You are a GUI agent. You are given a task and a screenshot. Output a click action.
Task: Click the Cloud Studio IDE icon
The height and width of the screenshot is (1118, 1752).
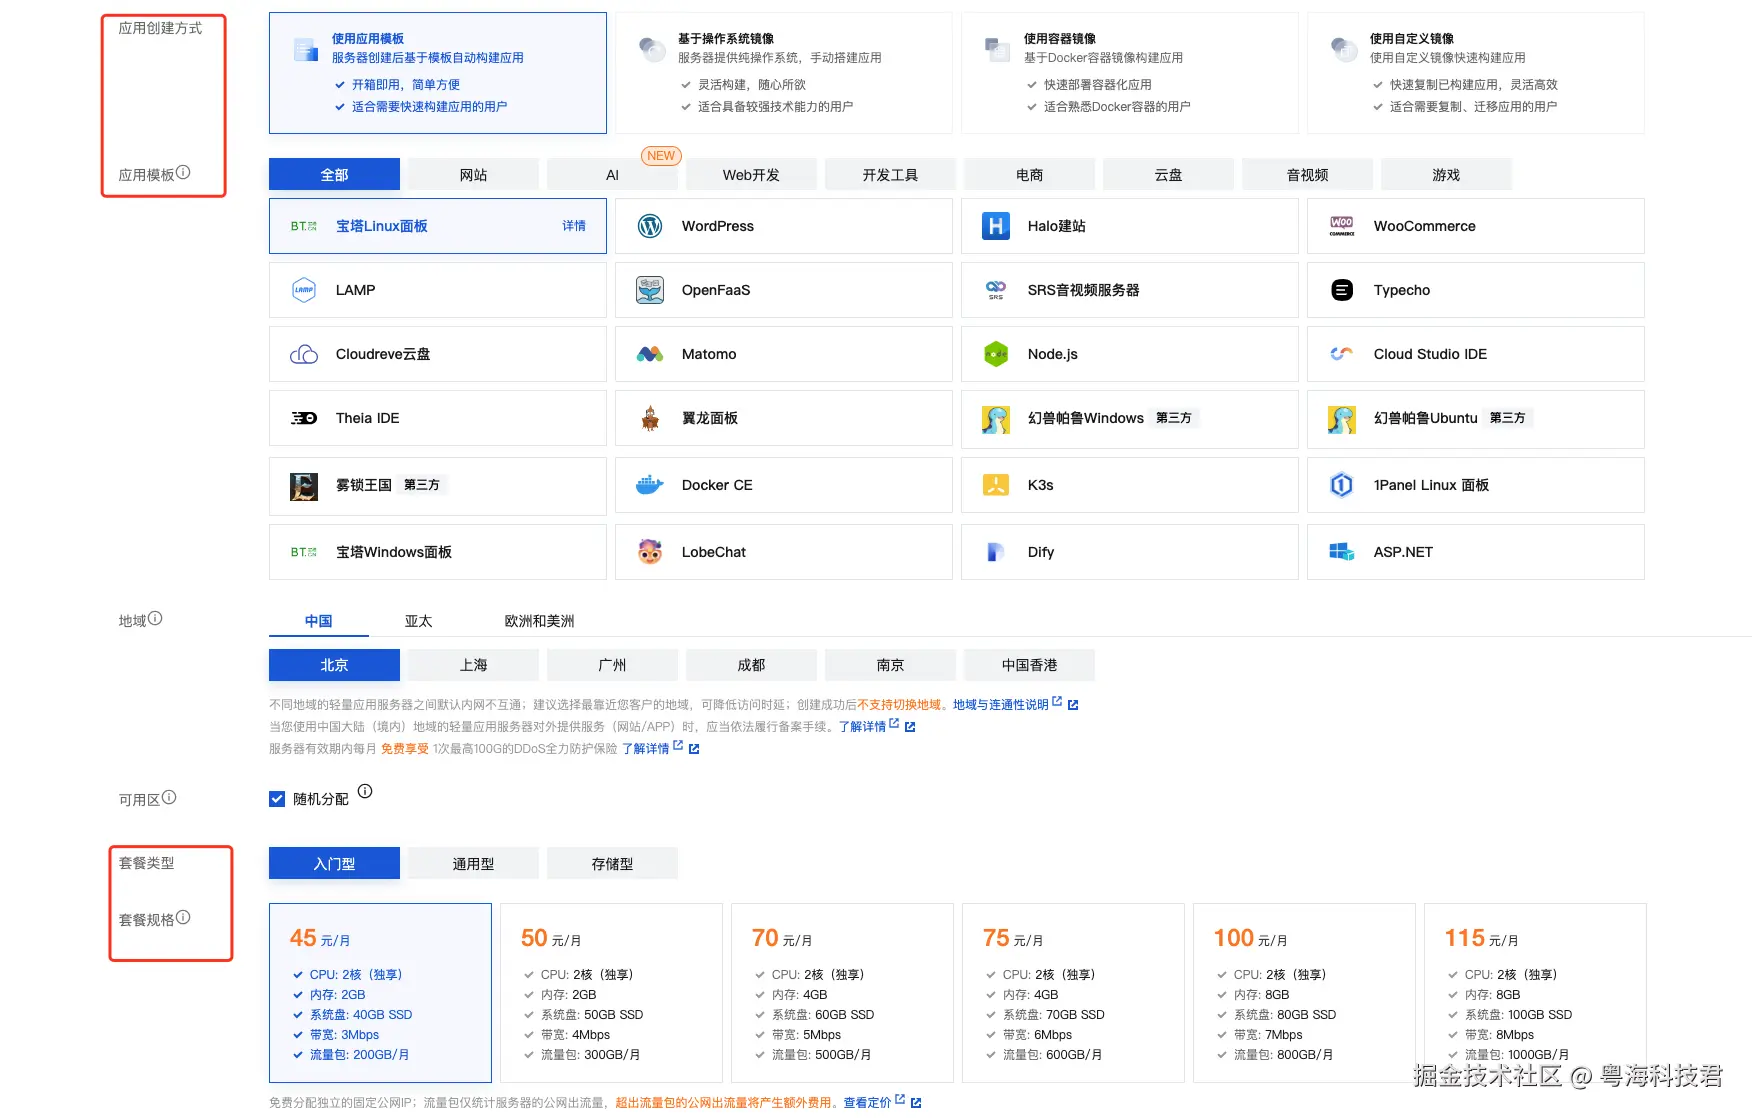[1342, 354]
